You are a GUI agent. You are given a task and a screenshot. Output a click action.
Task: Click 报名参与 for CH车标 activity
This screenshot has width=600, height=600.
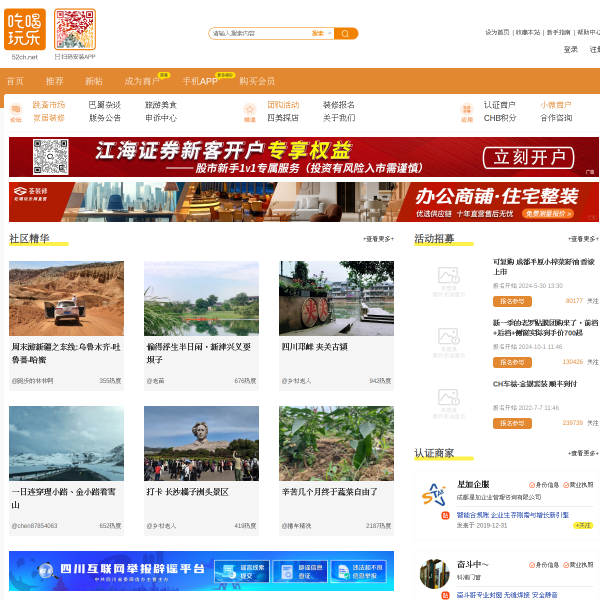[x=512, y=423]
